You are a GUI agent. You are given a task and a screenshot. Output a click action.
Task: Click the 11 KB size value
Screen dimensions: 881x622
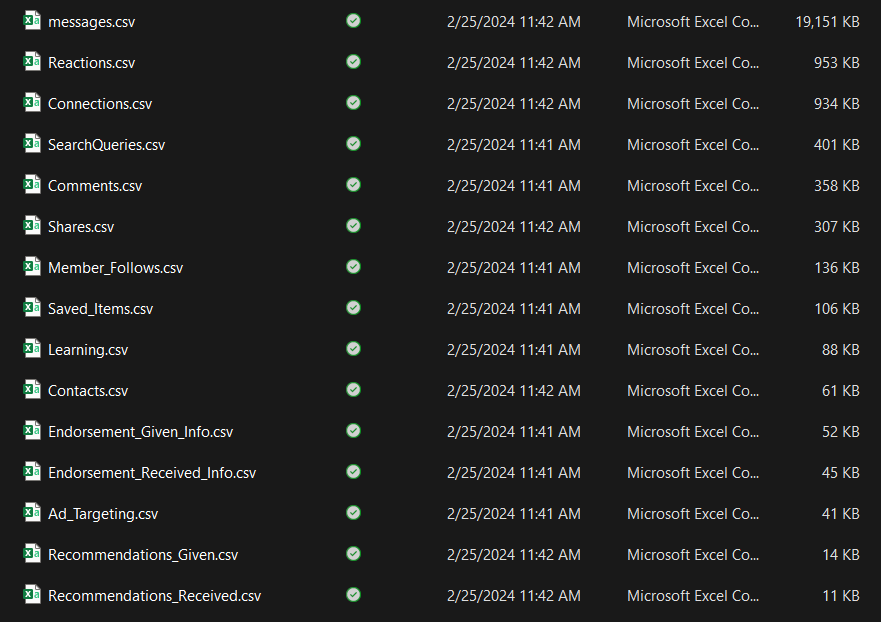point(841,596)
